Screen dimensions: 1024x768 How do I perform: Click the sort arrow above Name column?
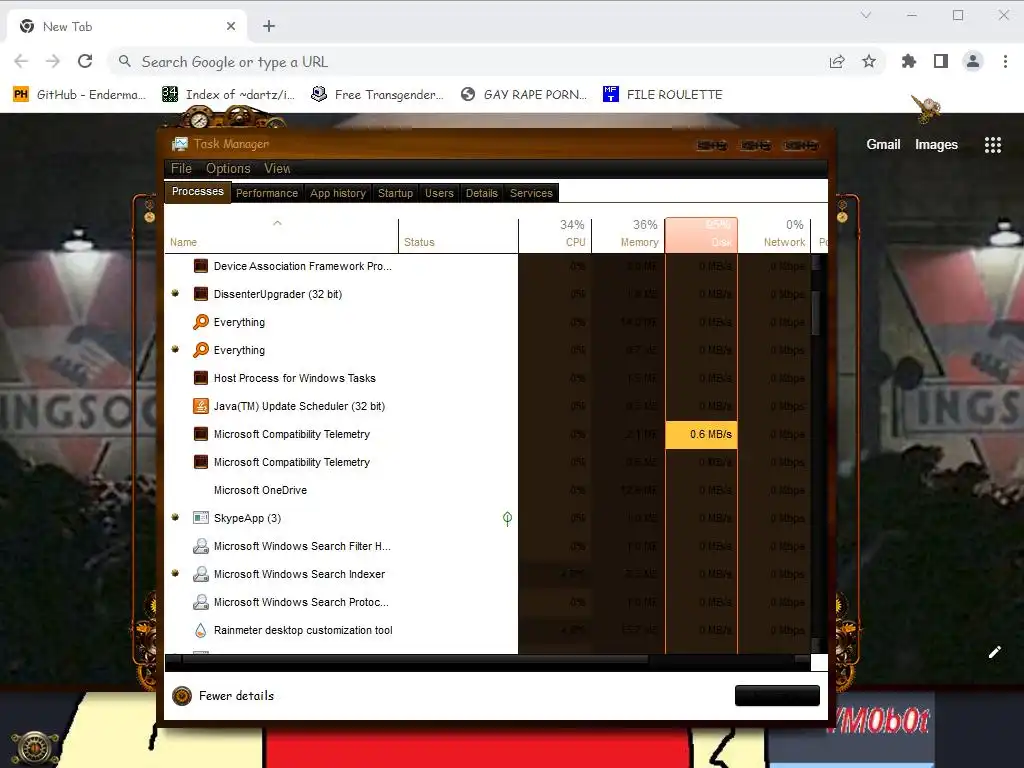click(278, 223)
